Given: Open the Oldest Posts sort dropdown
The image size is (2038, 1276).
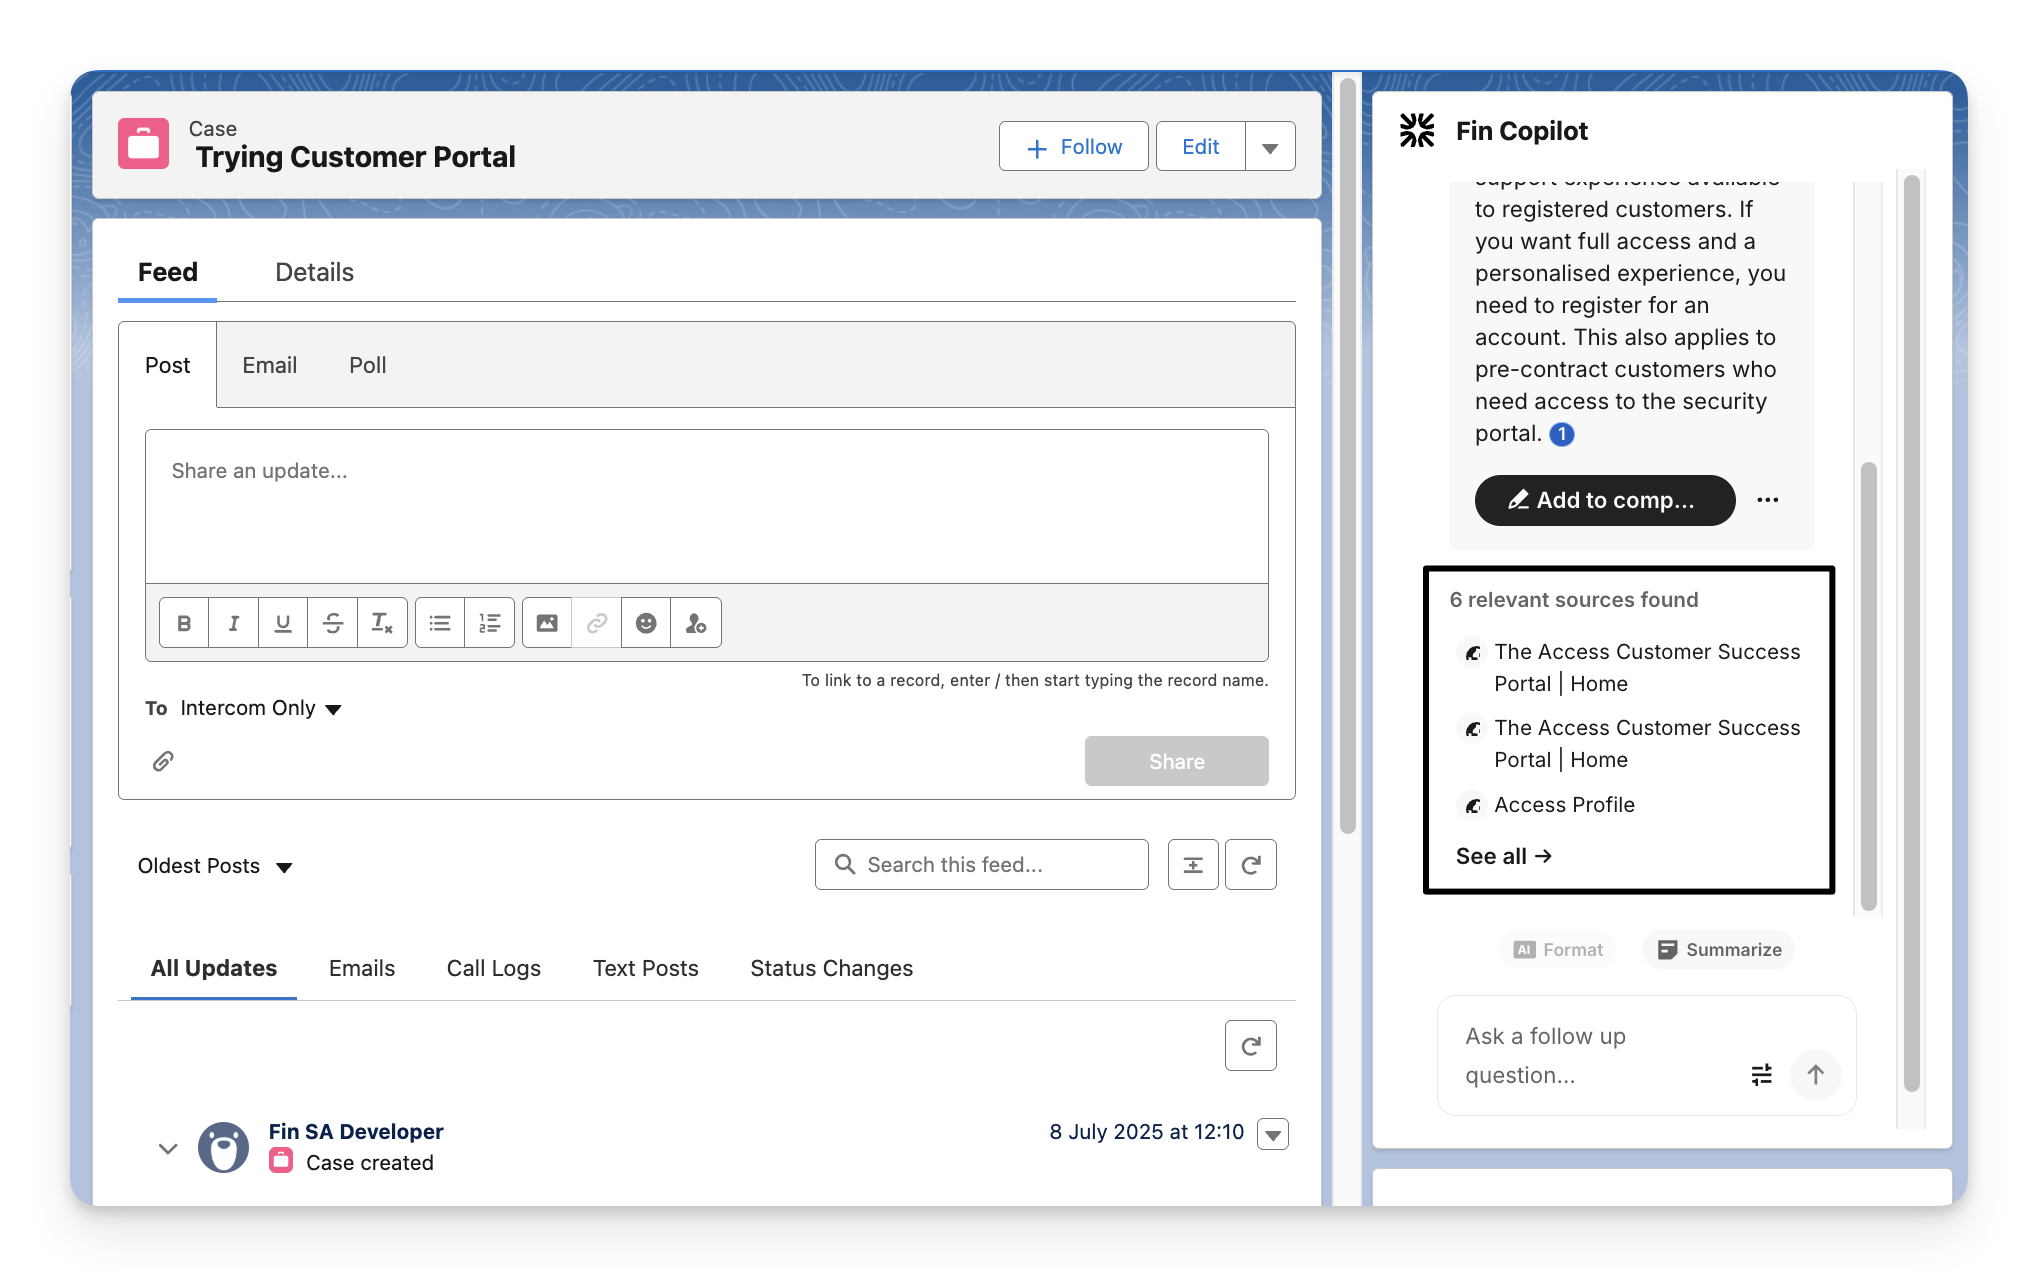Looking at the screenshot, I should 215,866.
